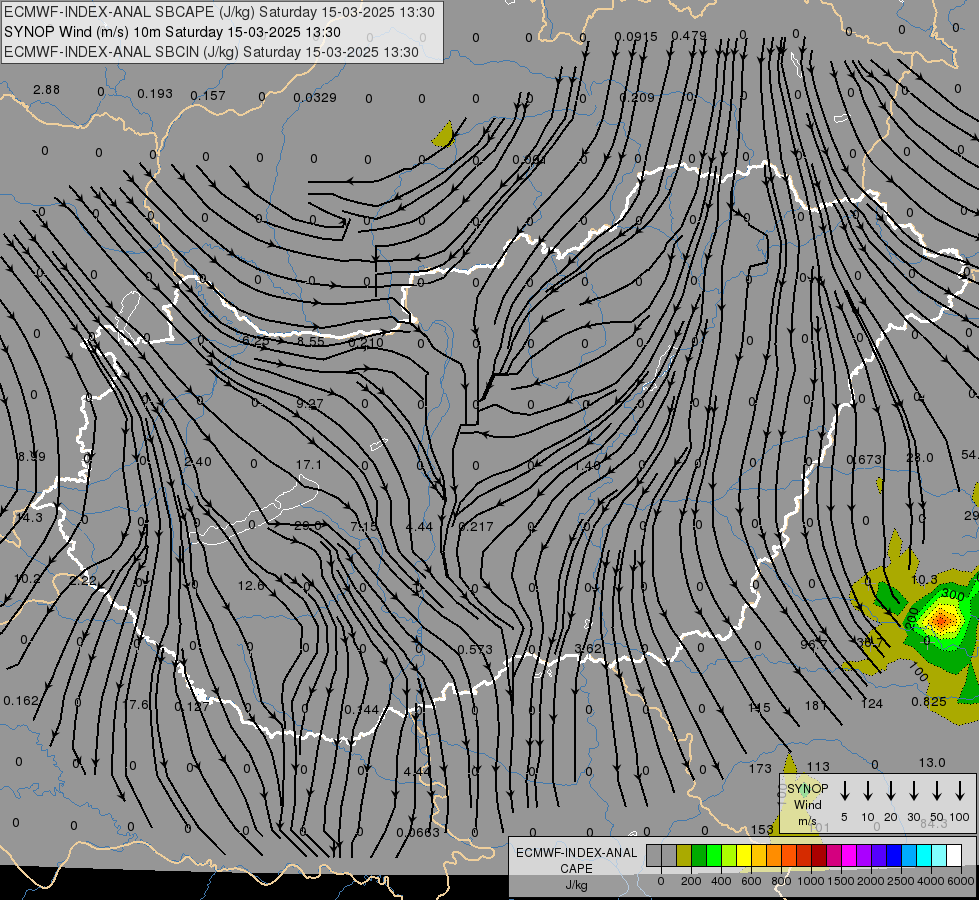Click the 17.6 value on the map
This screenshot has width=979, height=900.
(136, 705)
